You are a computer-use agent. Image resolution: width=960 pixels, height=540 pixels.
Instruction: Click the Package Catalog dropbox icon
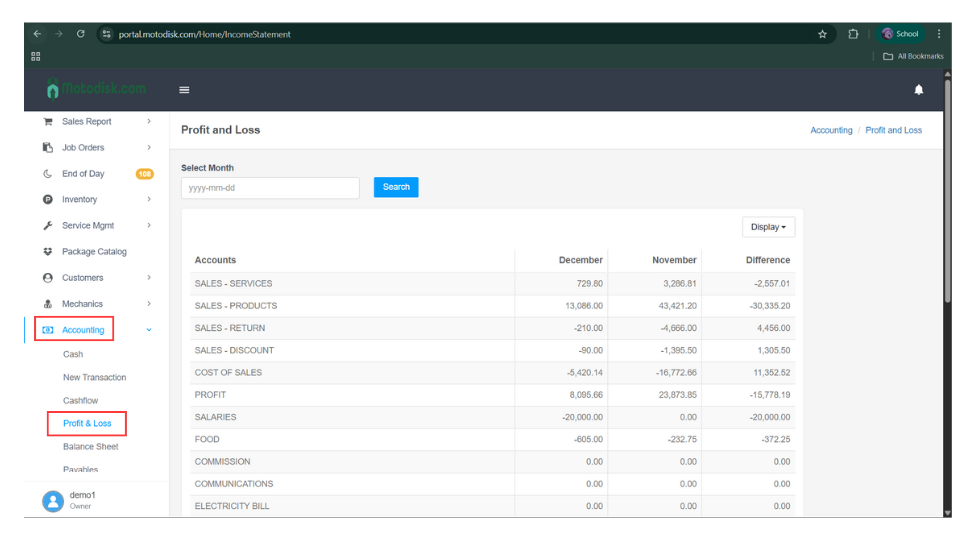47,252
